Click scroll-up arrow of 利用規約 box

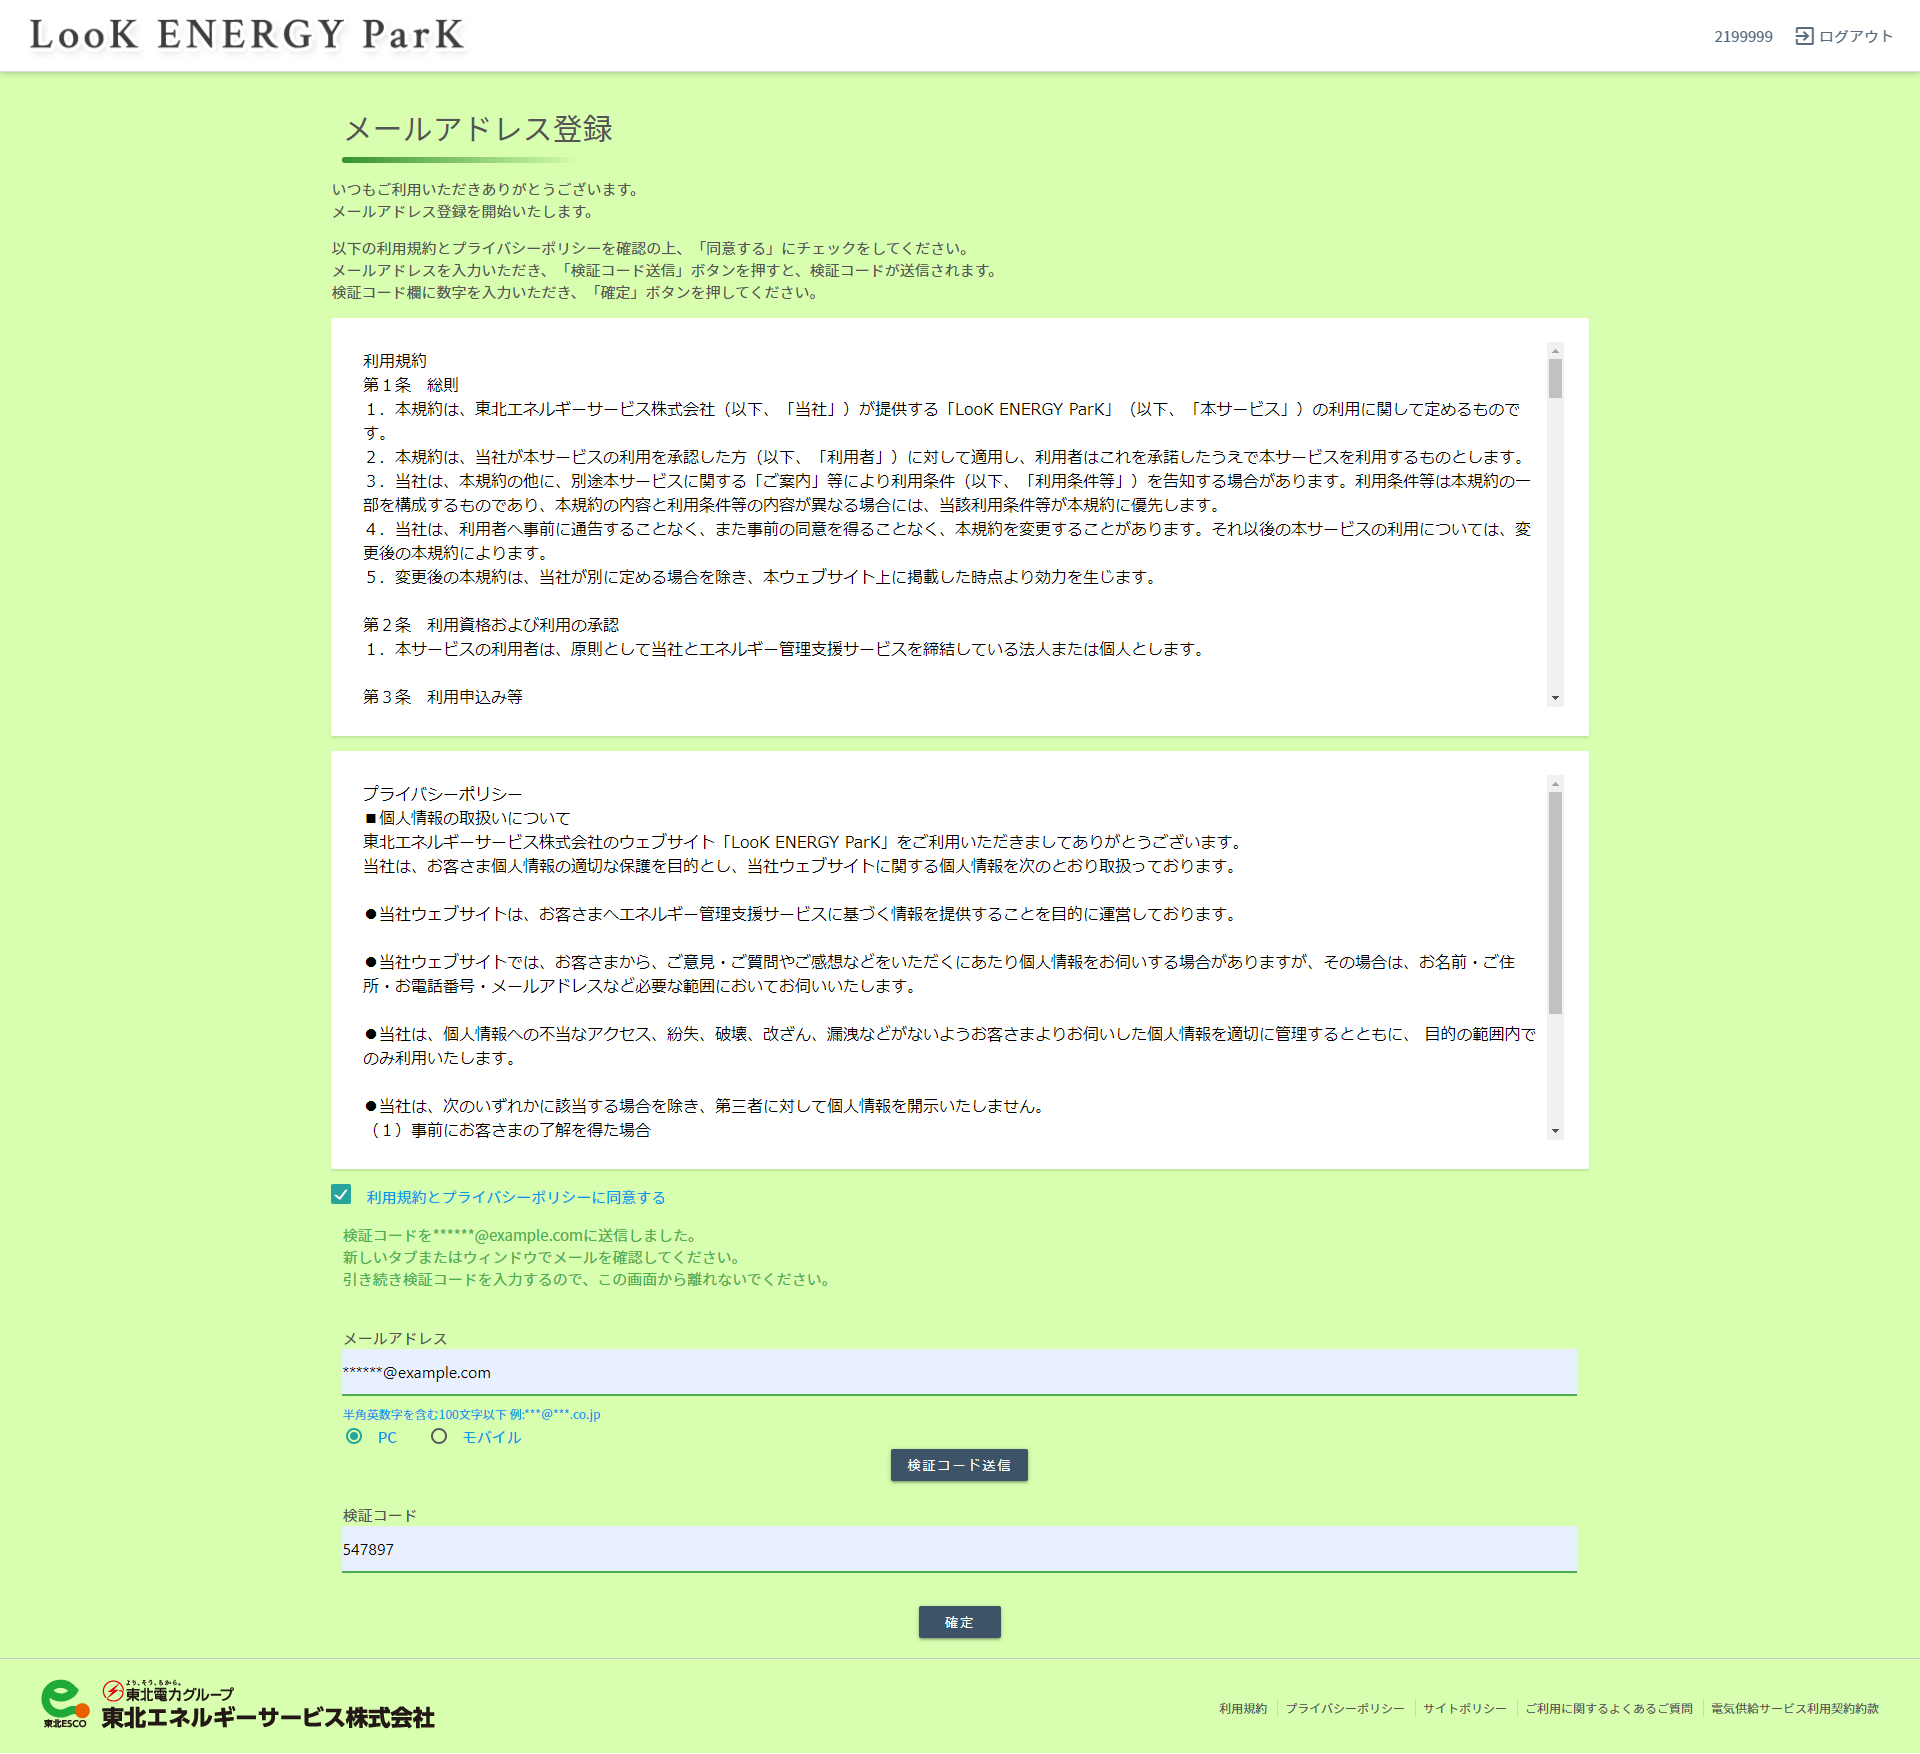(x=1555, y=351)
